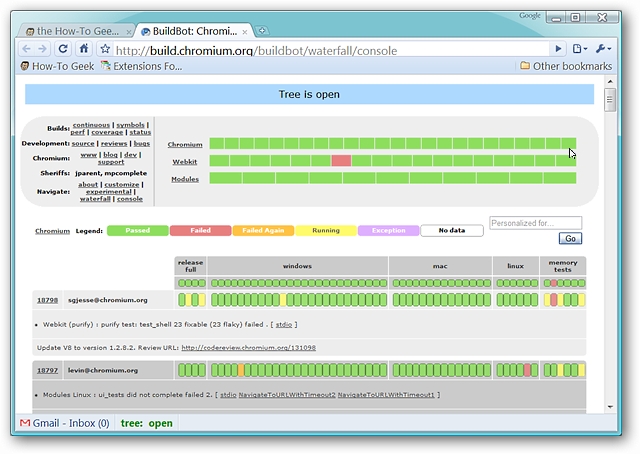Open stdio link for Webkit purify
The image size is (640, 454).
(284, 325)
